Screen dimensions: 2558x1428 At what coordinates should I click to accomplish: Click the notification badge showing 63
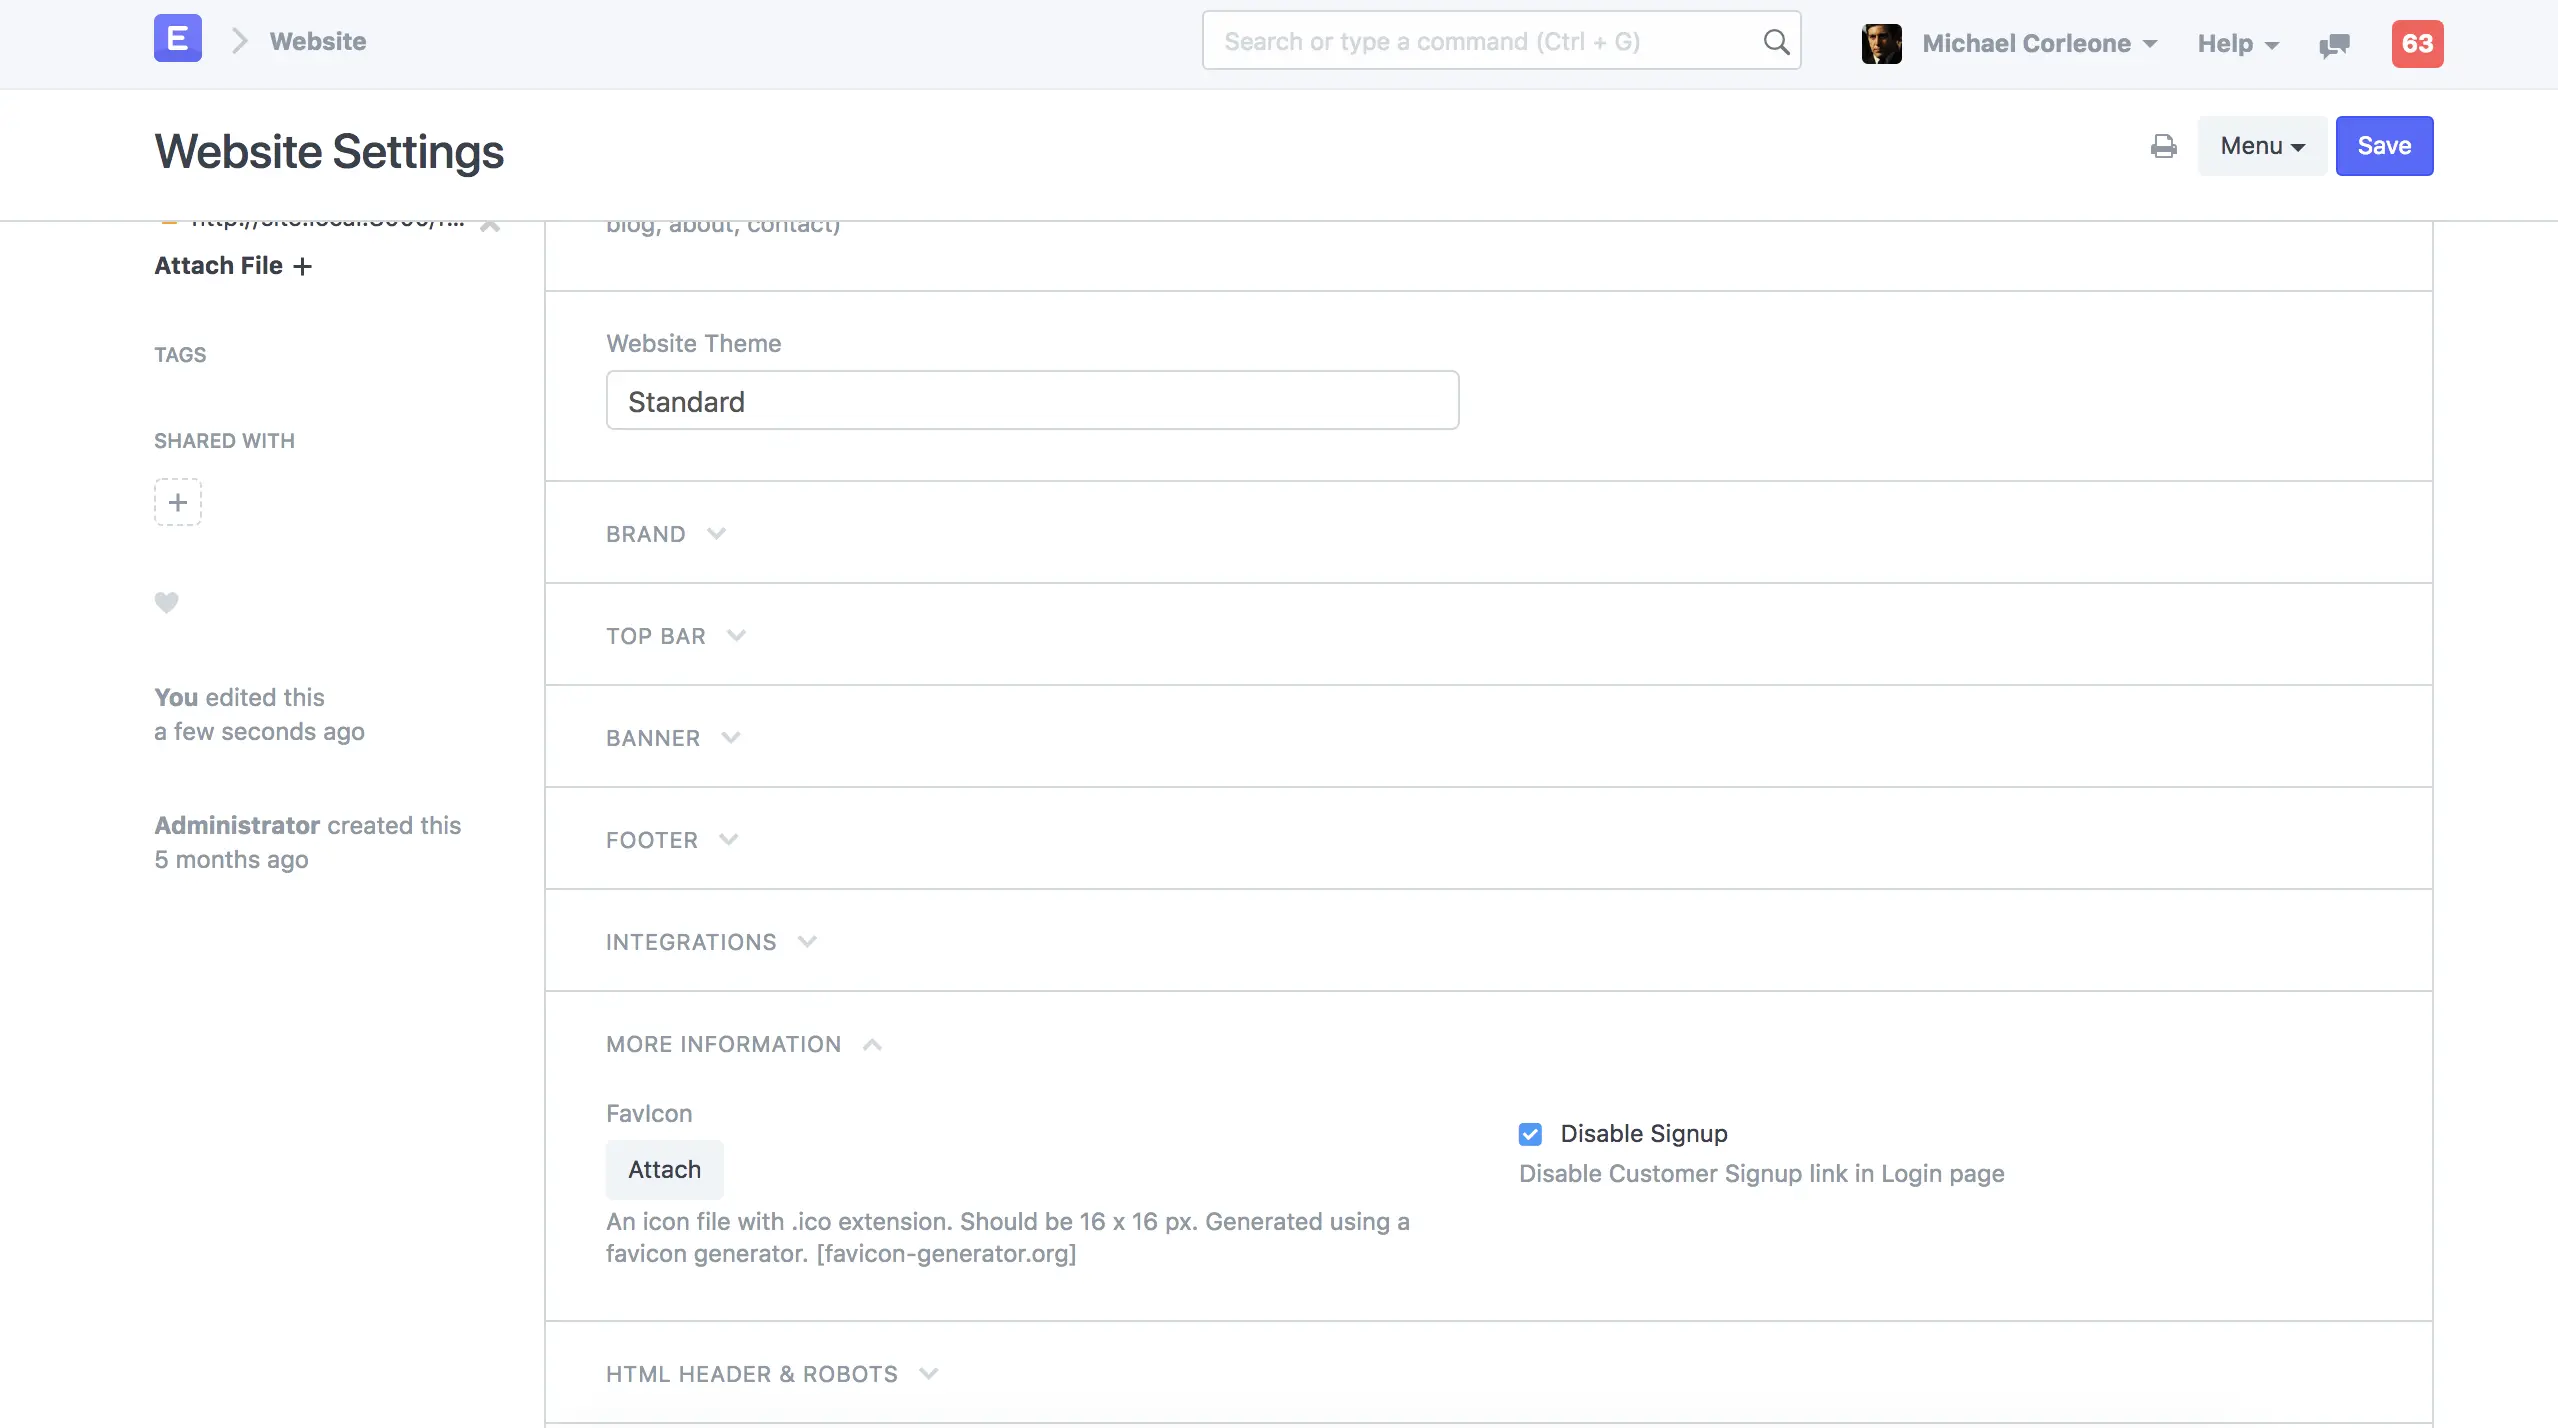point(2417,42)
